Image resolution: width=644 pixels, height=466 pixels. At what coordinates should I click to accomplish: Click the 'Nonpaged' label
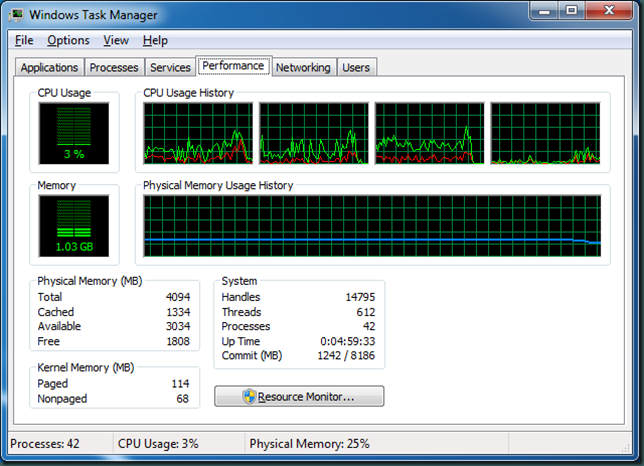click(62, 399)
